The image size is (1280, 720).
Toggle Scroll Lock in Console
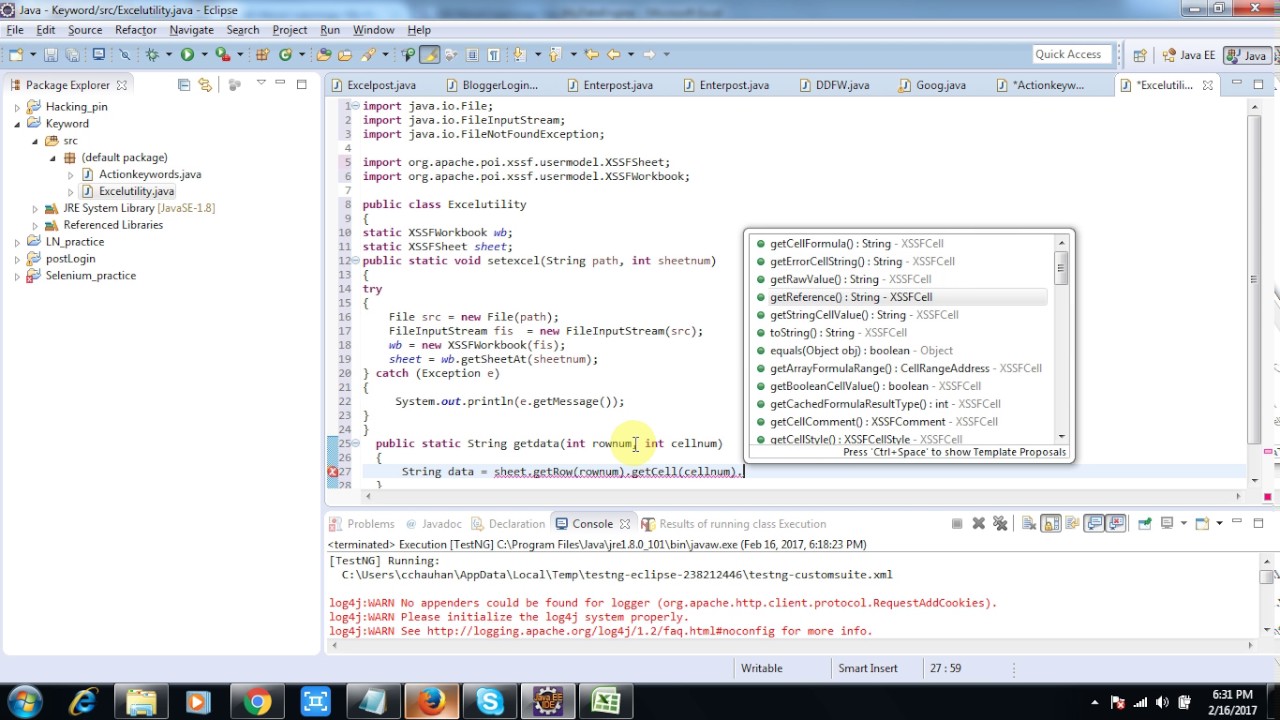(1050, 523)
